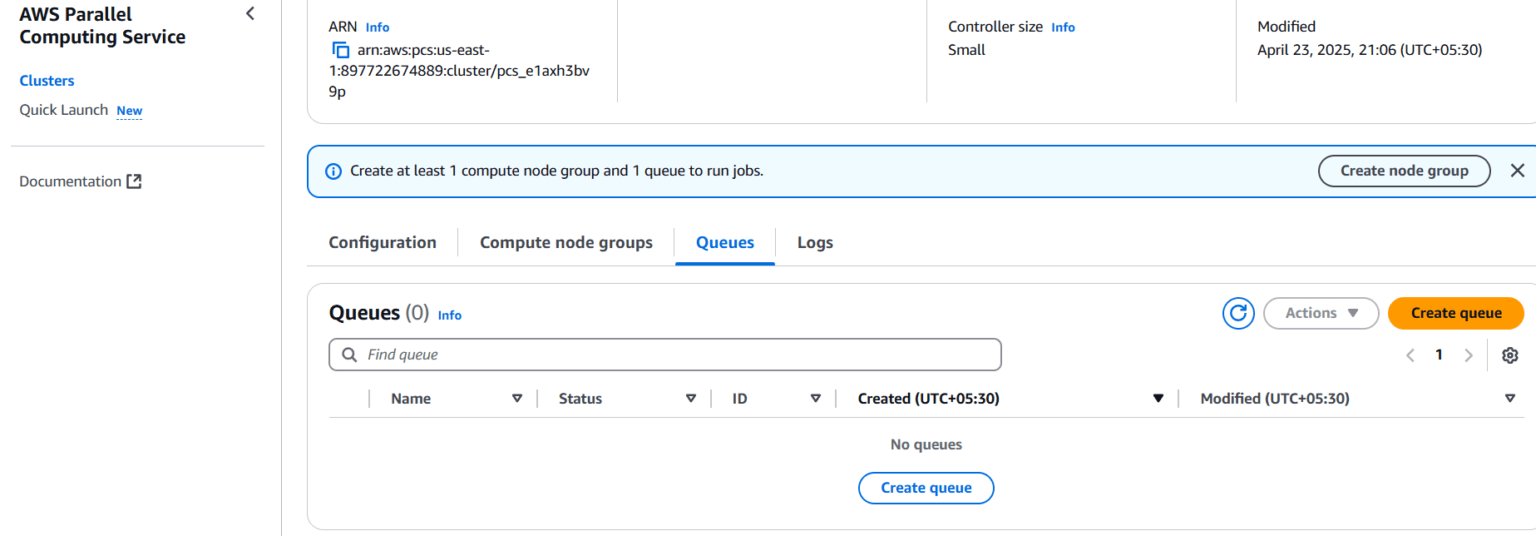Open Documentation external link

pyautogui.click(x=80, y=181)
